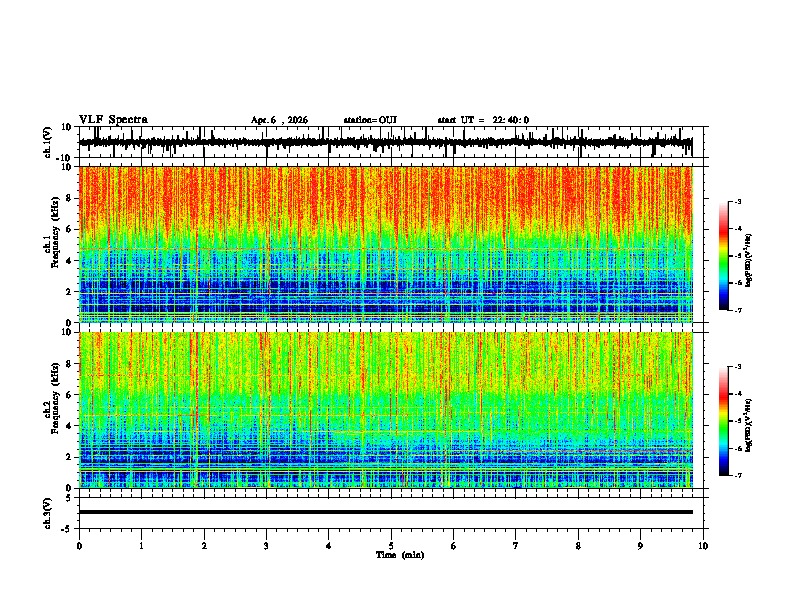Click the date "Apr. 6, 2026" in header
This screenshot has height=612, width=792.
point(279,120)
